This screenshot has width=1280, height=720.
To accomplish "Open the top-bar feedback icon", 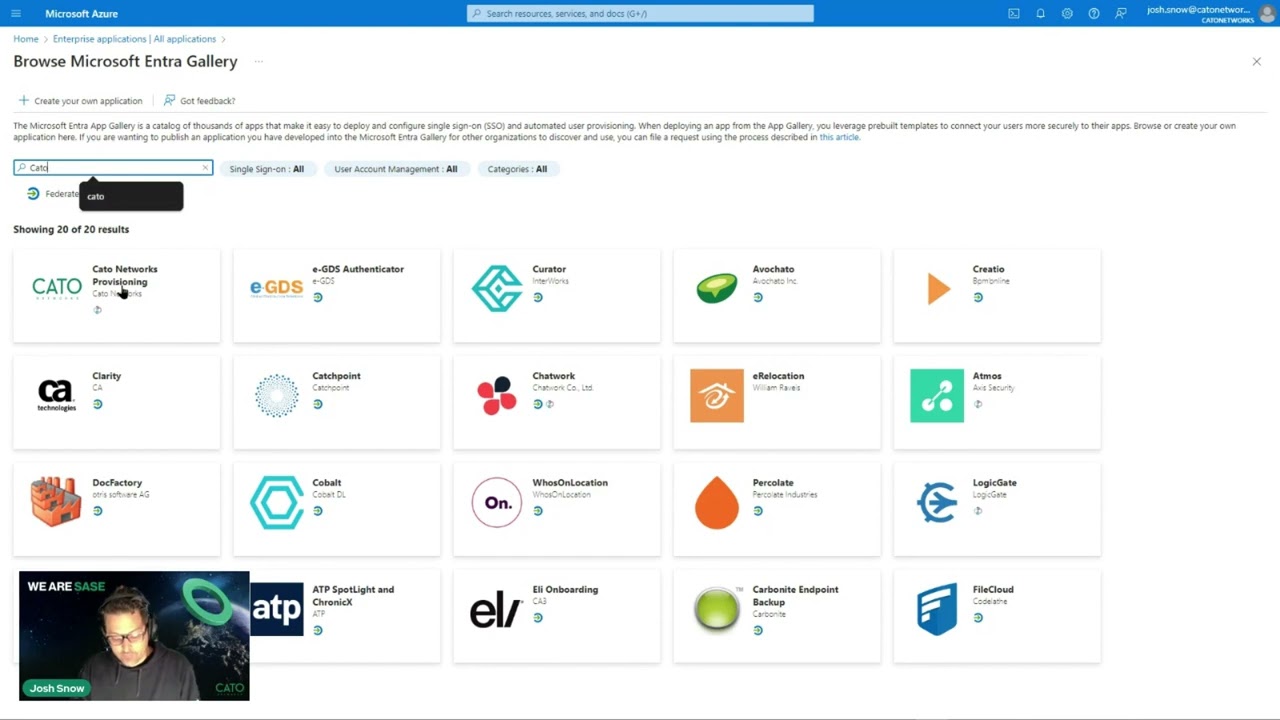I will (1121, 13).
